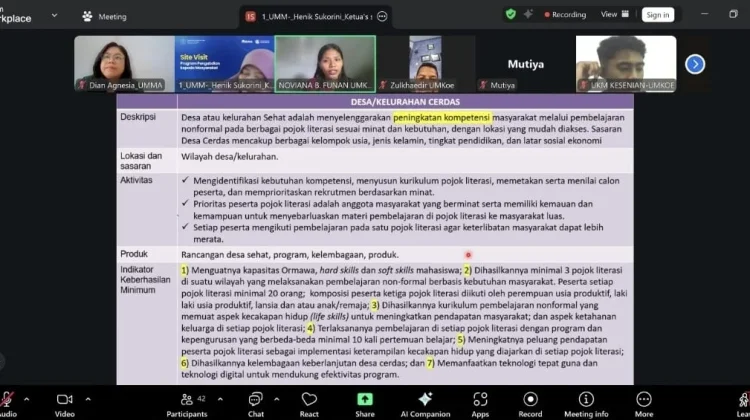Image resolution: width=750 pixels, height=420 pixels.
Task: Toggle the microphone Audio button
Action: click(7, 404)
